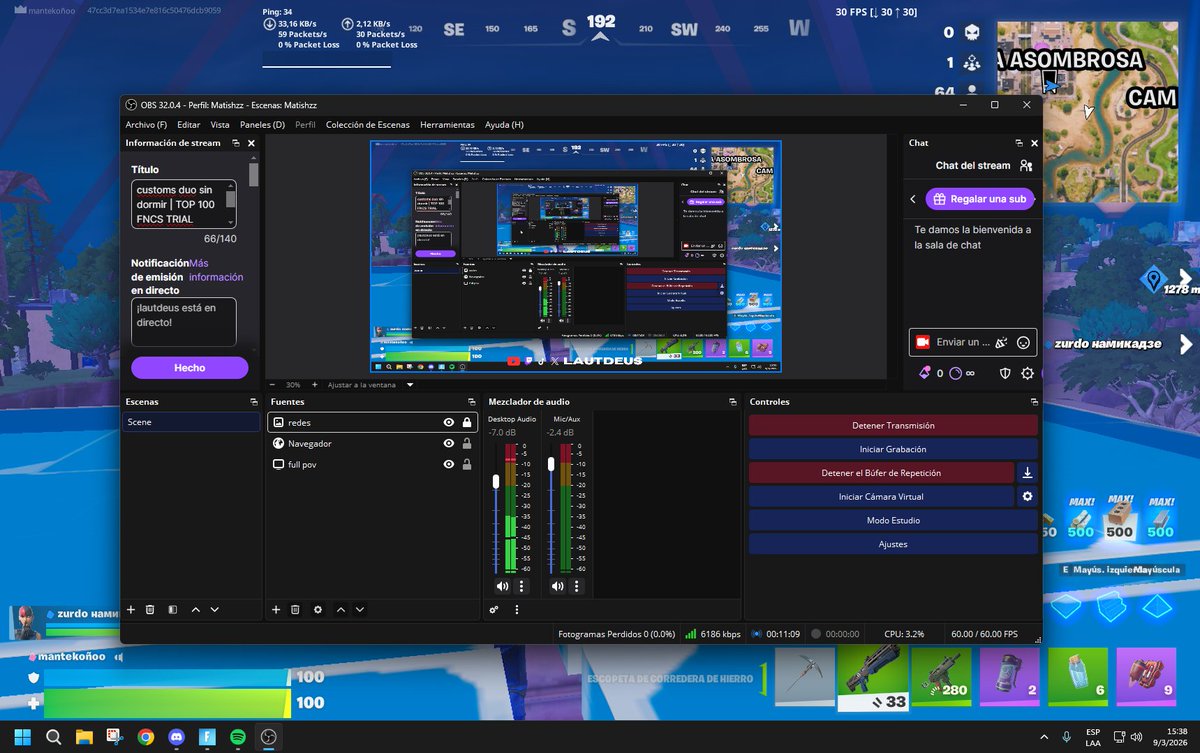
Task: Open Herramientas menu
Action: pyautogui.click(x=447, y=125)
